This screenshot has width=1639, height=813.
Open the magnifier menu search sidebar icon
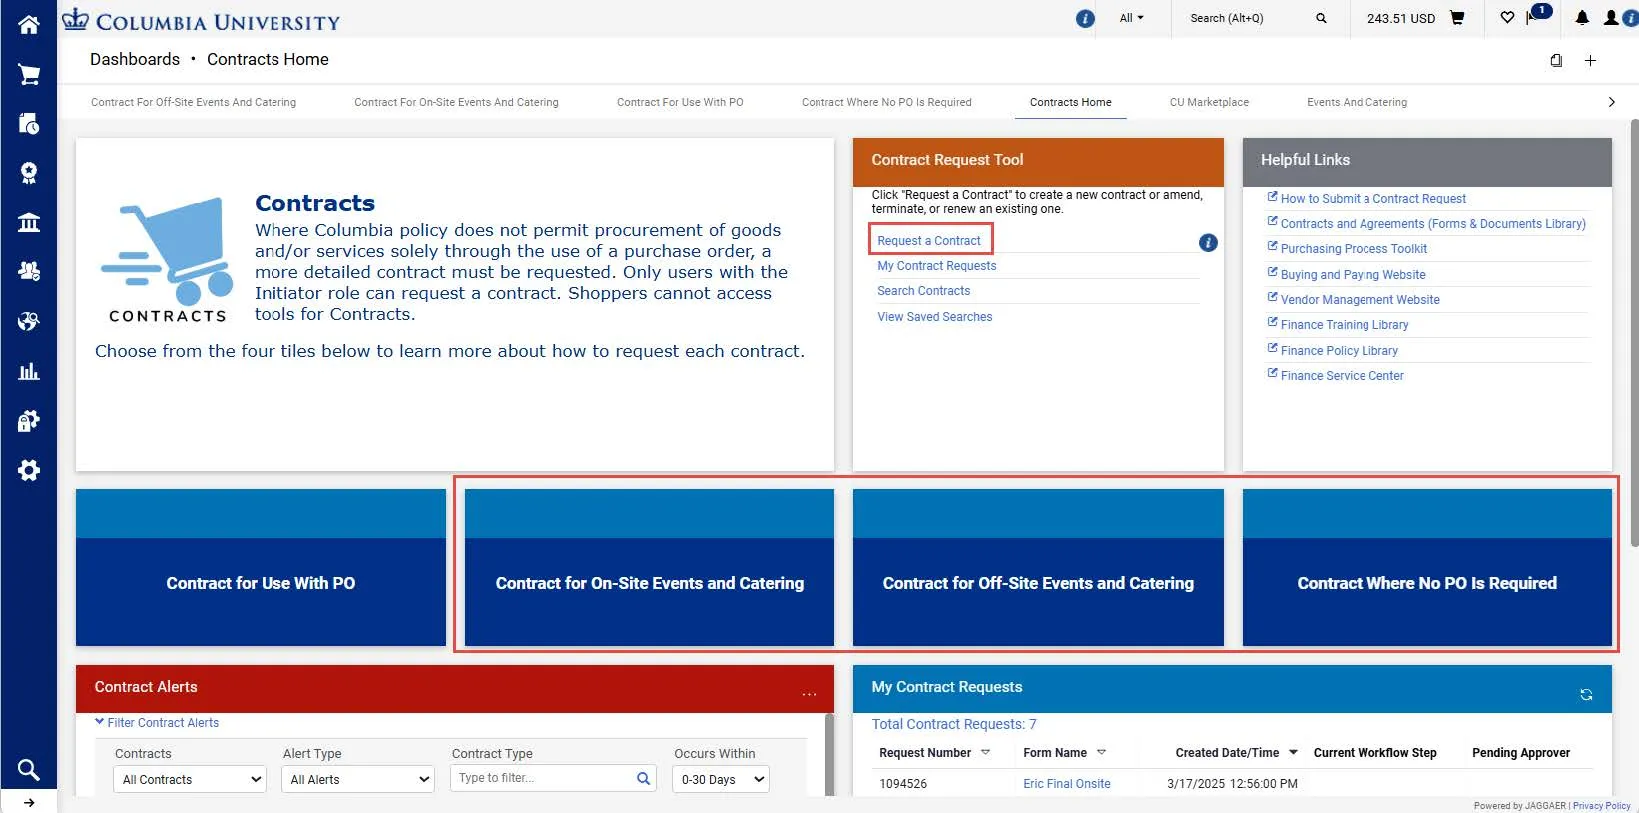[x=28, y=769]
